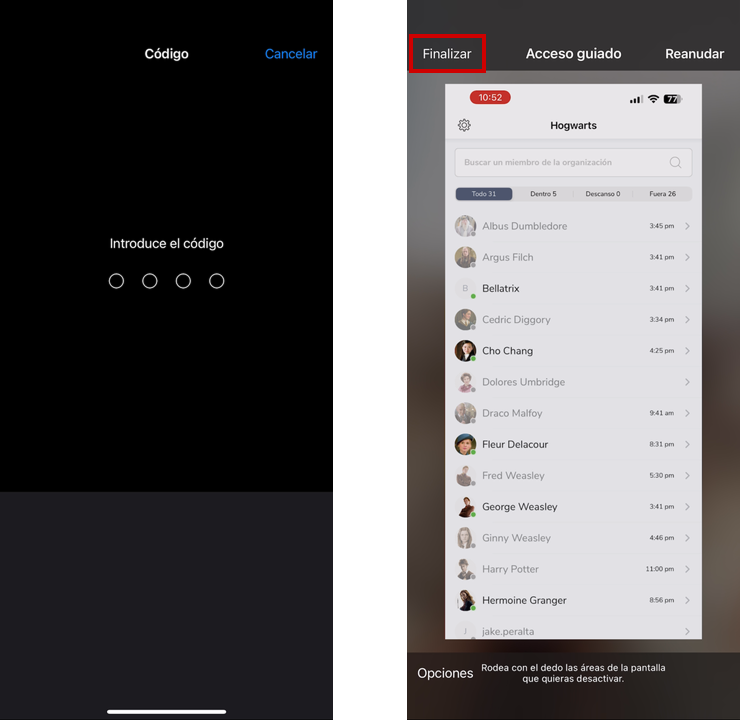Expand Fleur Delacour row chevron
This screenshot has height=720, width=740.
point(687,444)
